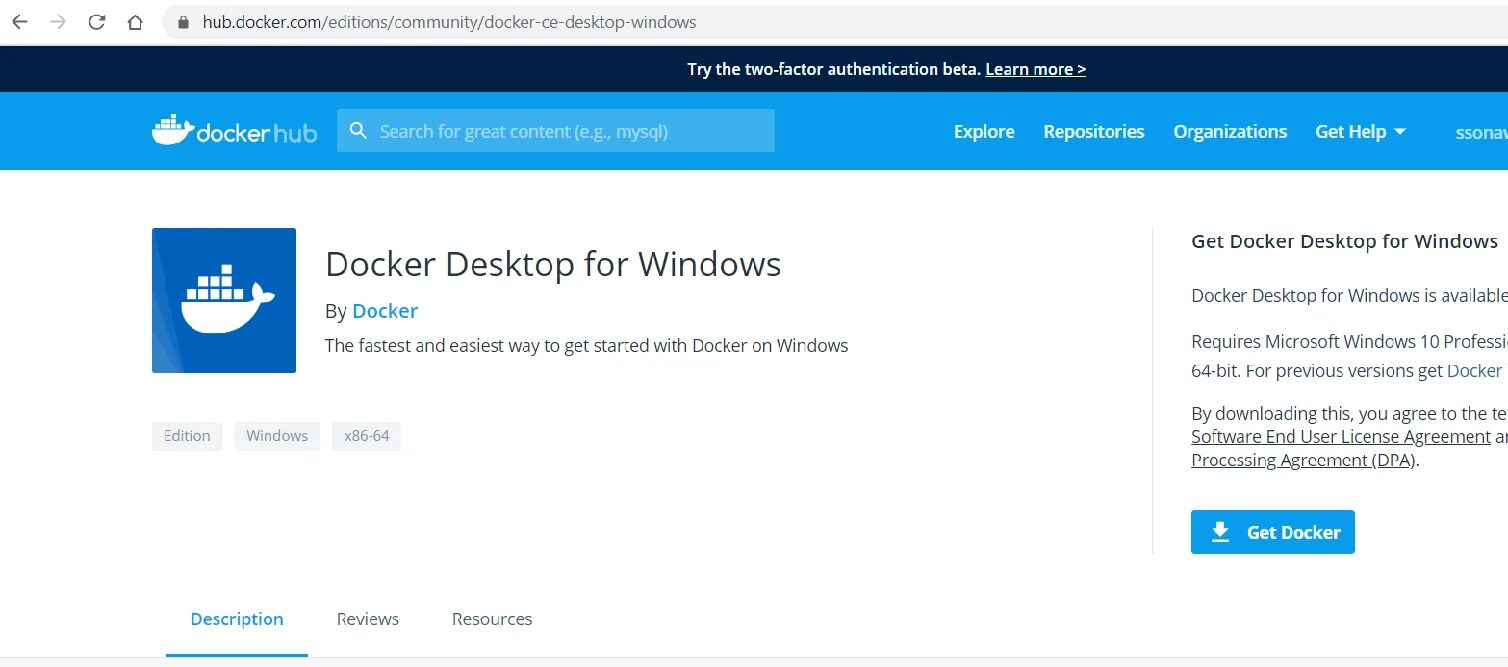Image resolution: width=1508 pixels, height=667 pixels.
Task: Open Repositories in the navigation bar
Action: point(1093,131)
